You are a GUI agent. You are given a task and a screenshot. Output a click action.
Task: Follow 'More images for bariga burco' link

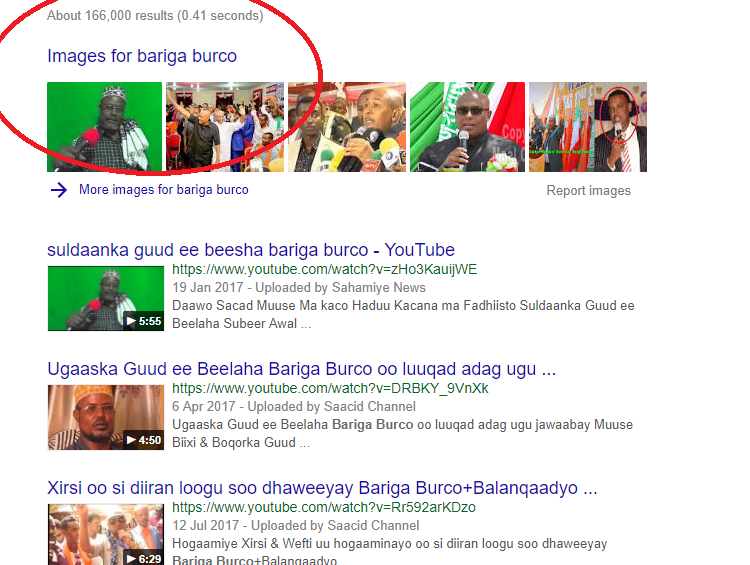tap(164, 189)
